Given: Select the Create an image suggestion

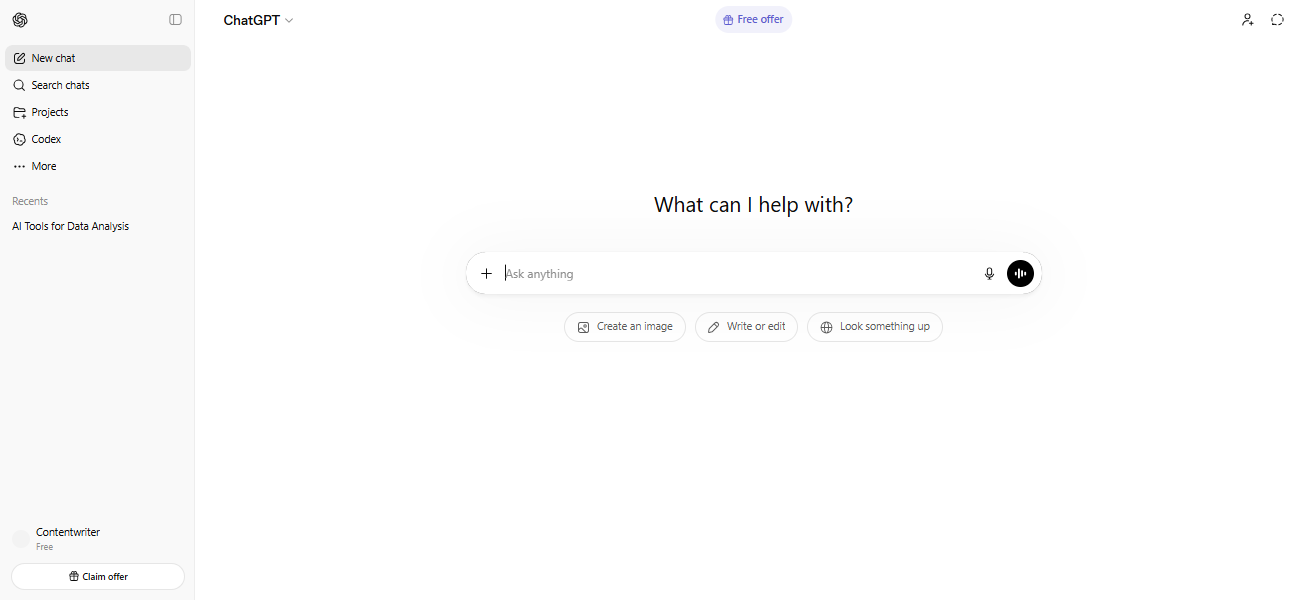Looking at the screenshot, I should pos(625,327).
